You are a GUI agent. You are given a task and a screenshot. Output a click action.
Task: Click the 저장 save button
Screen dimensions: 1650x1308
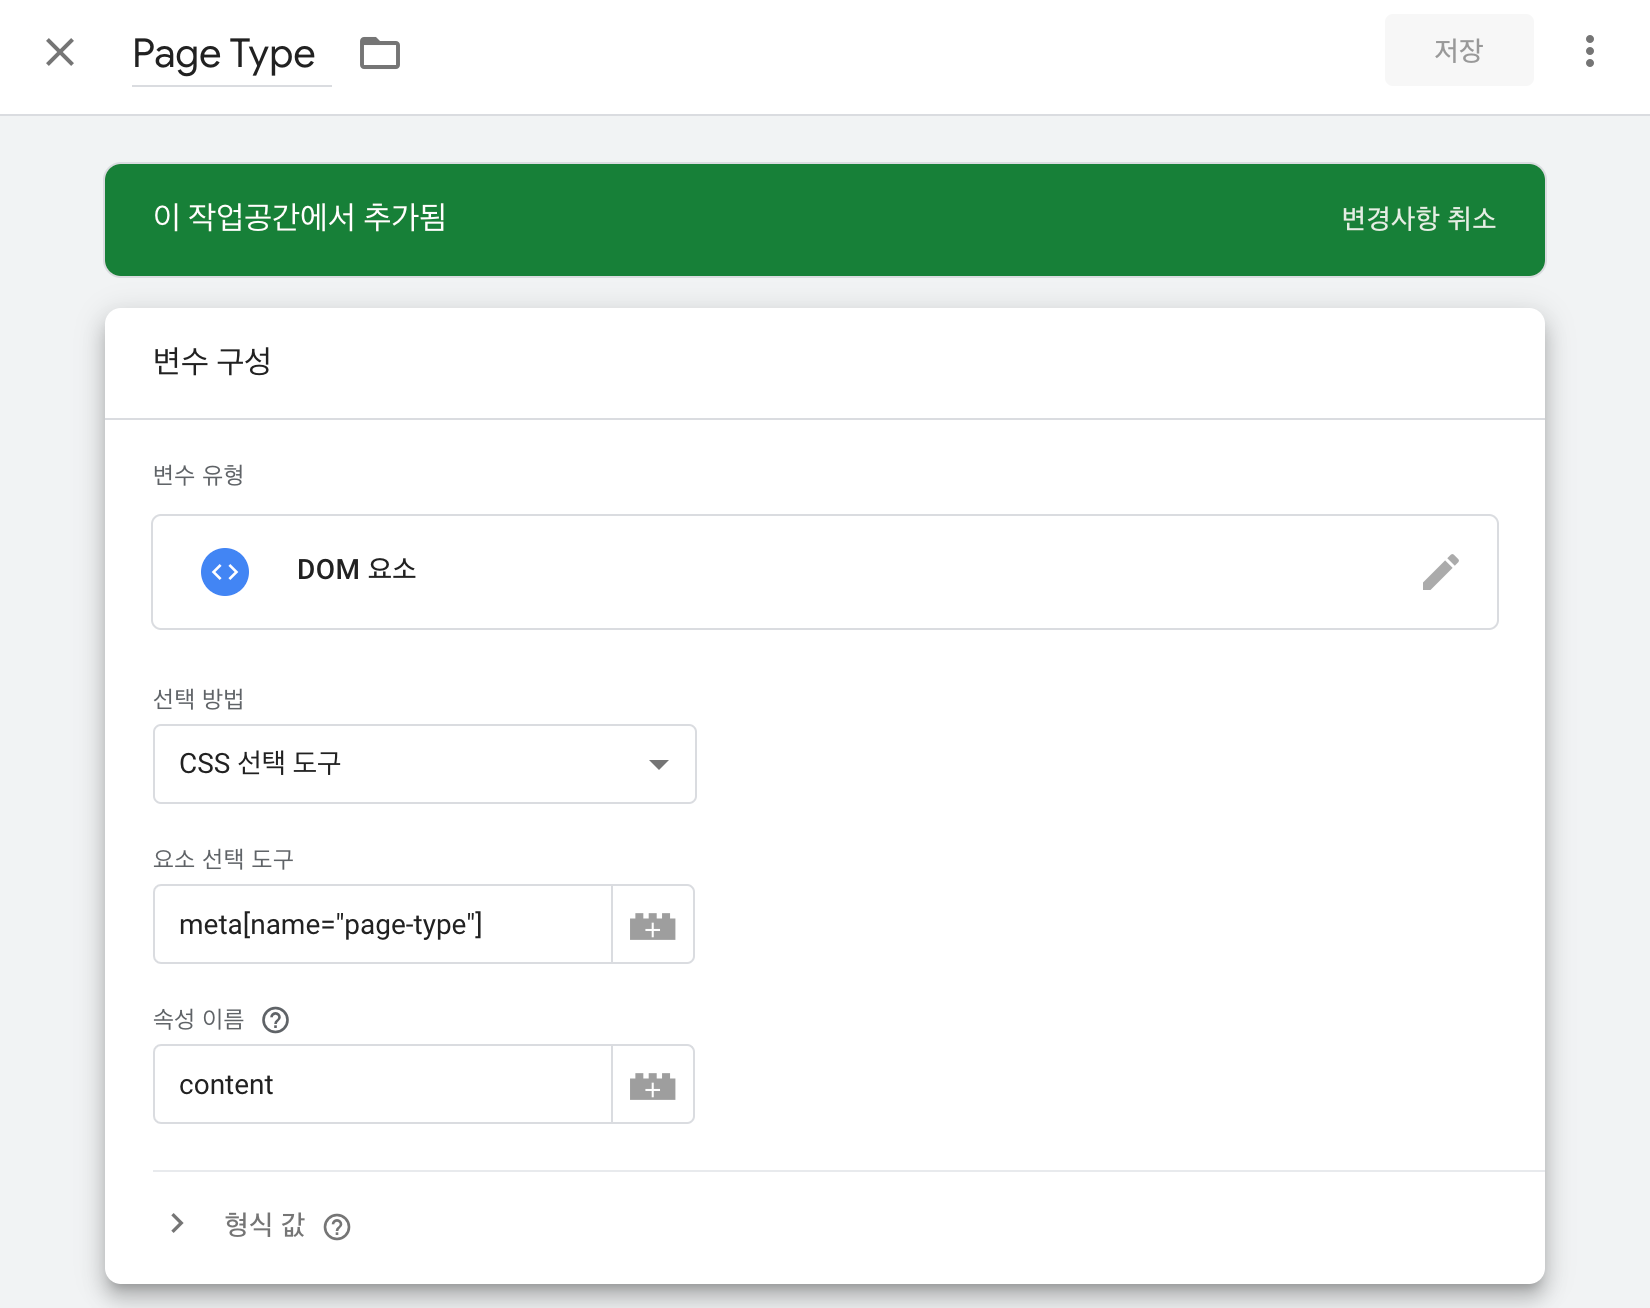click(1459, 50)
